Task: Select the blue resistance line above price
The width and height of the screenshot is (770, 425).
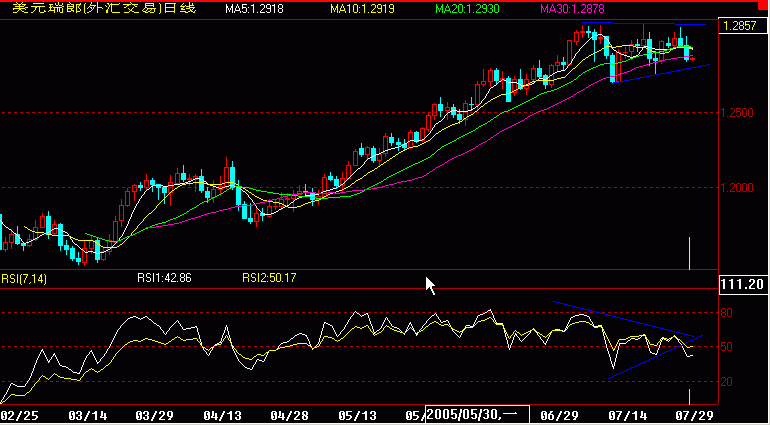Action: click(644, 23)
